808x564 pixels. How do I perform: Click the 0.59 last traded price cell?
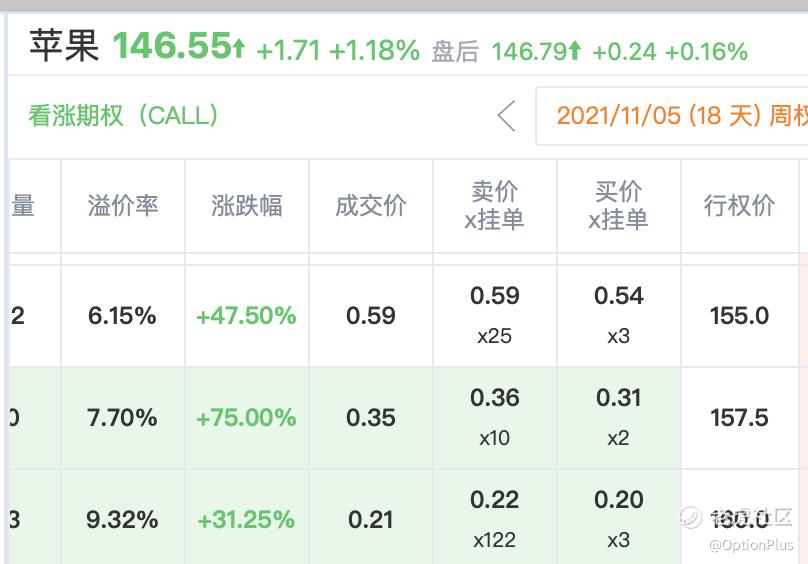tap(371, 316)
